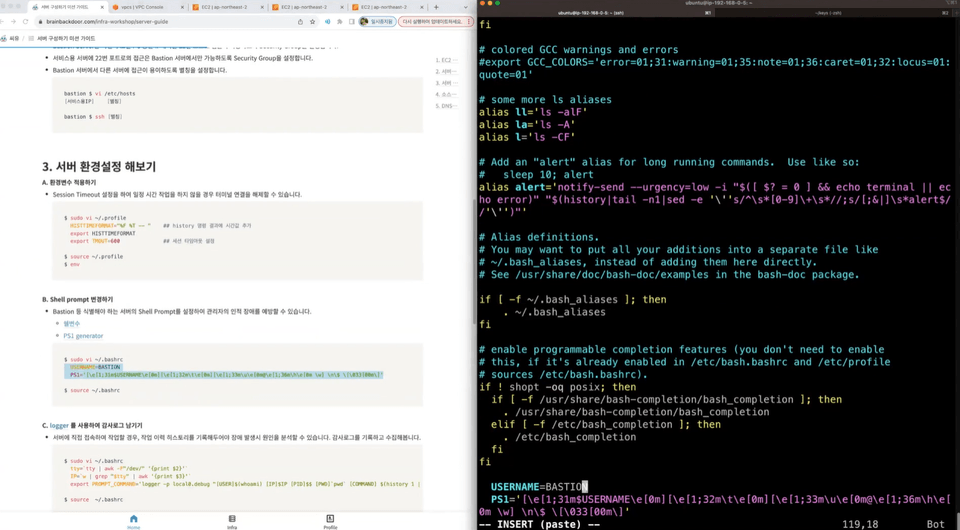Click the browser forward arrow icon
Image resolution: width=960 pixels, height=530 pixels.
(12, 21)
